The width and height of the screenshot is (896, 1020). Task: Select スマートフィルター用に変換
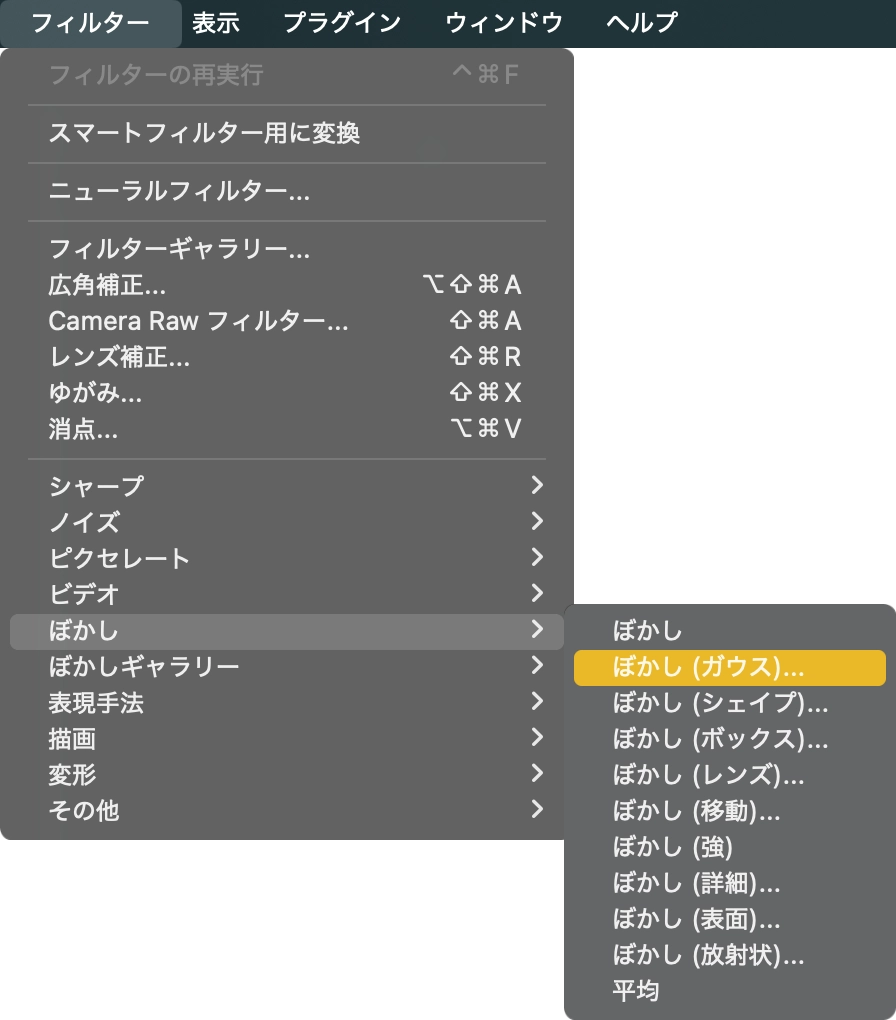coord(204,133)
